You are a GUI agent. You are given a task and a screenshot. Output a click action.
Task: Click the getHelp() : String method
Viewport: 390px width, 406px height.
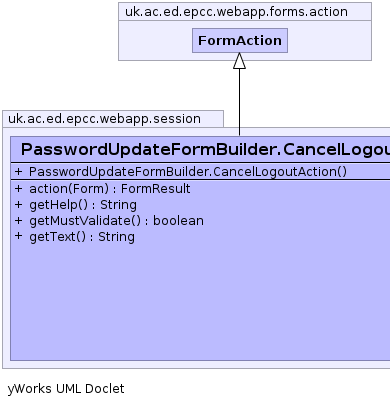[83, 205]
